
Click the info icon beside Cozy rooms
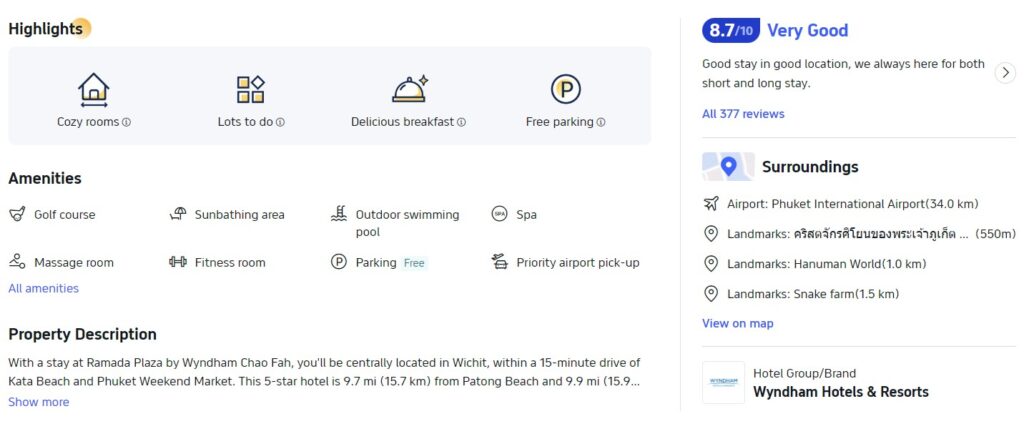(127, 123)
